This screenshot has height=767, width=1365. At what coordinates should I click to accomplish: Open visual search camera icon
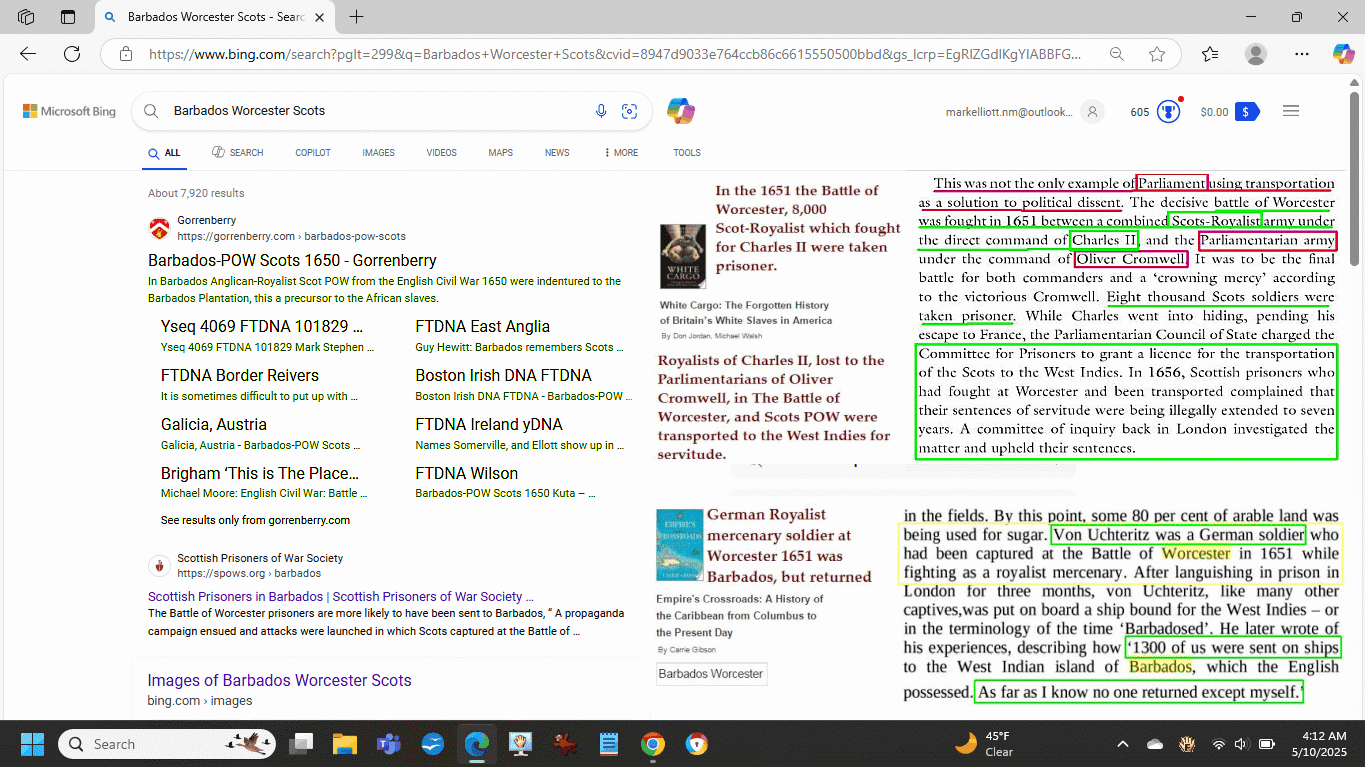pos(629,111)
